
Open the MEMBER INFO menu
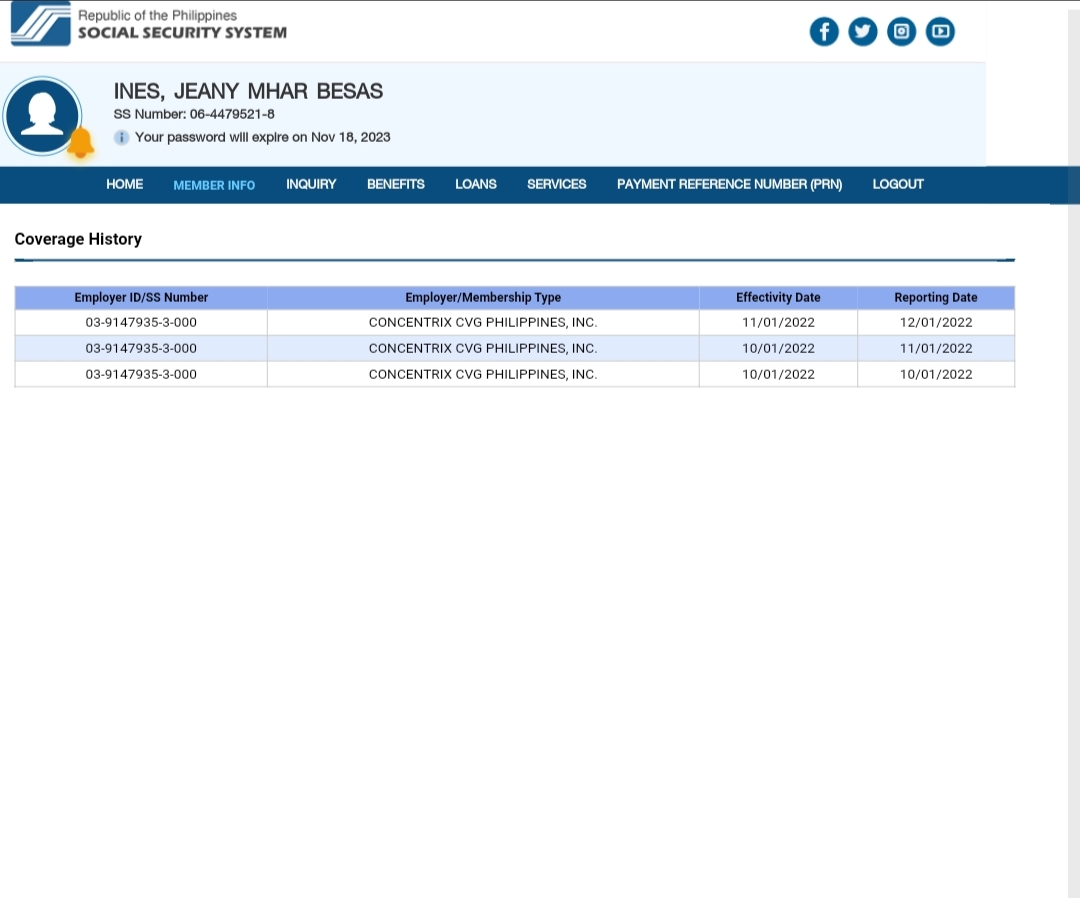(x=214, y=185)
